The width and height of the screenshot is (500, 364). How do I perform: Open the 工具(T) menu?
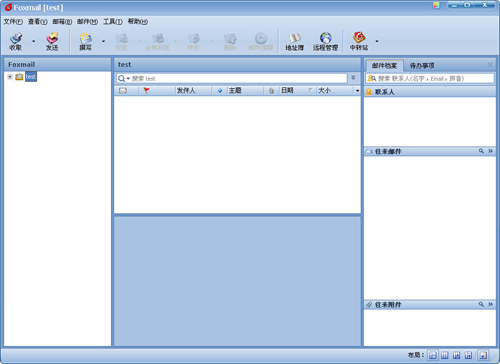pos(113,22)
